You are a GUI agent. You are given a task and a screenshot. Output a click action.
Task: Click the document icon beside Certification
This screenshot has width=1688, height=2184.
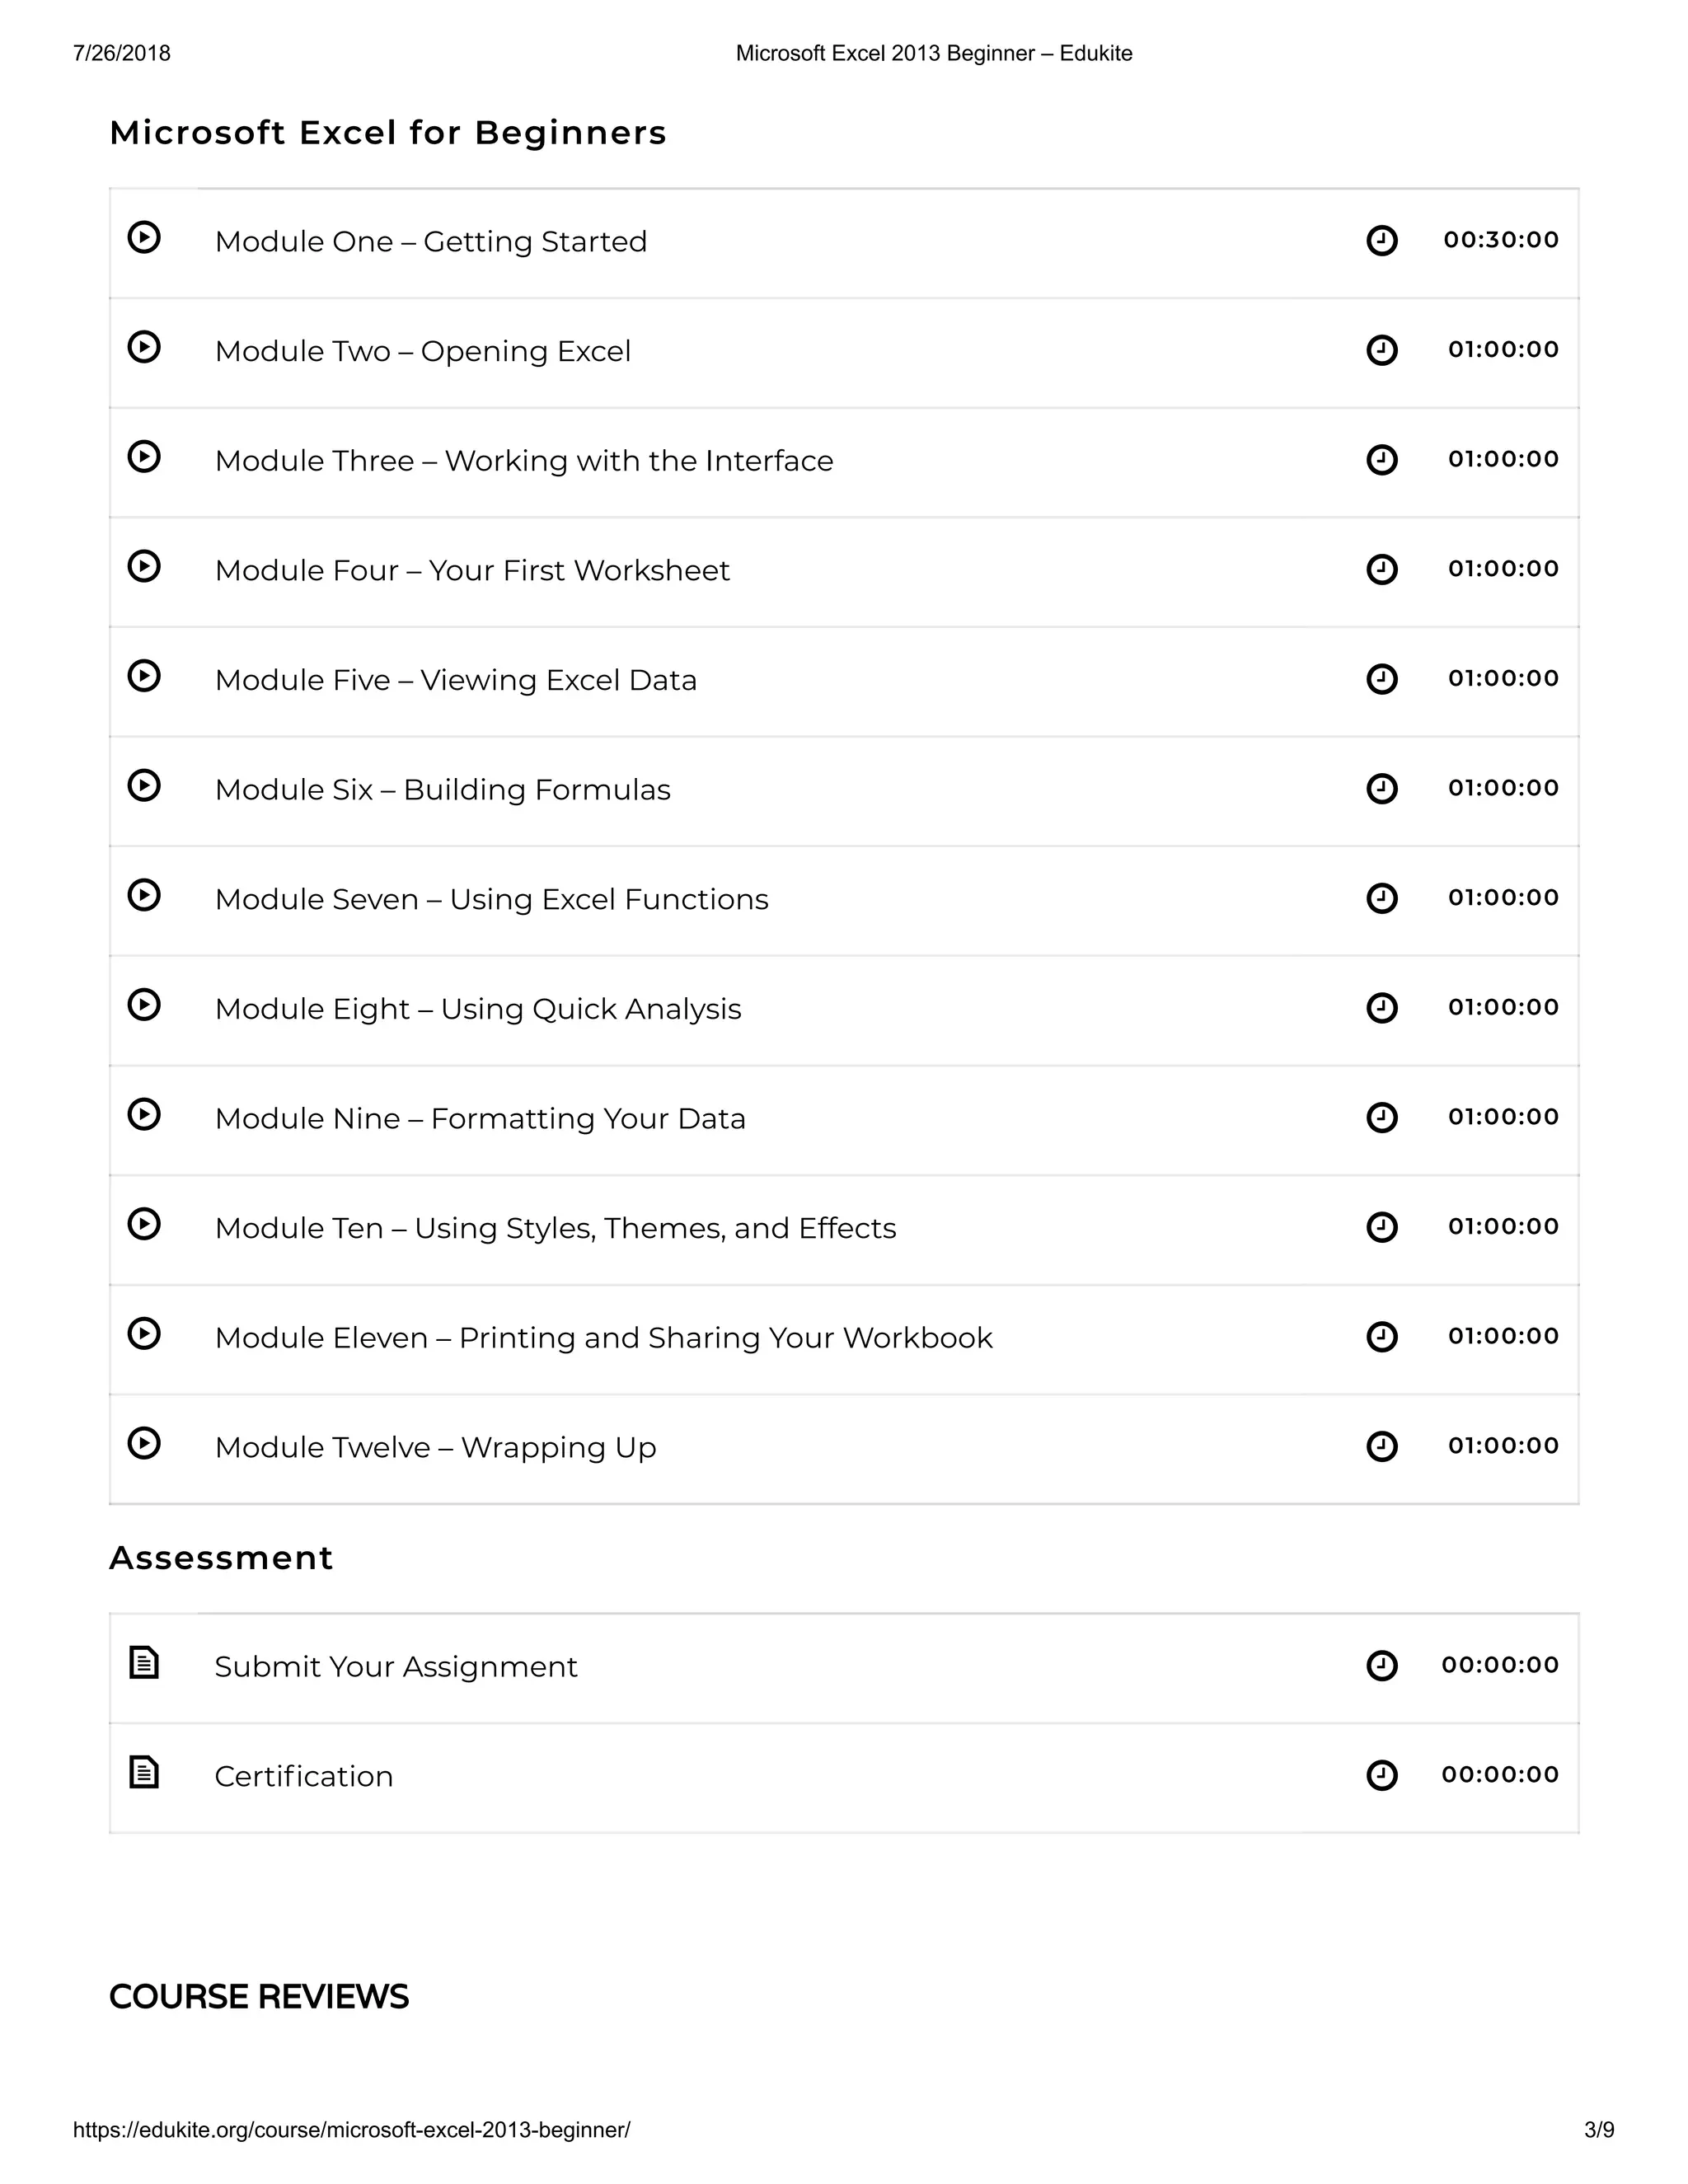pyautogui.click(x=144, y=1773)
